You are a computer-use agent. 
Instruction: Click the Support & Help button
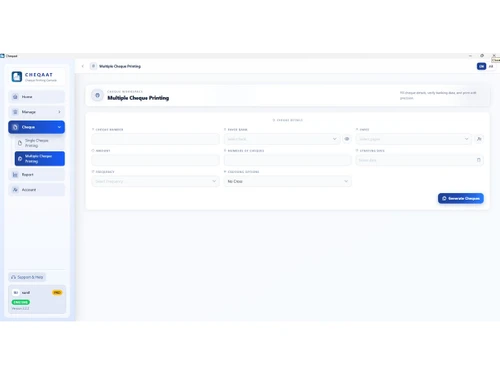[27, 277]
